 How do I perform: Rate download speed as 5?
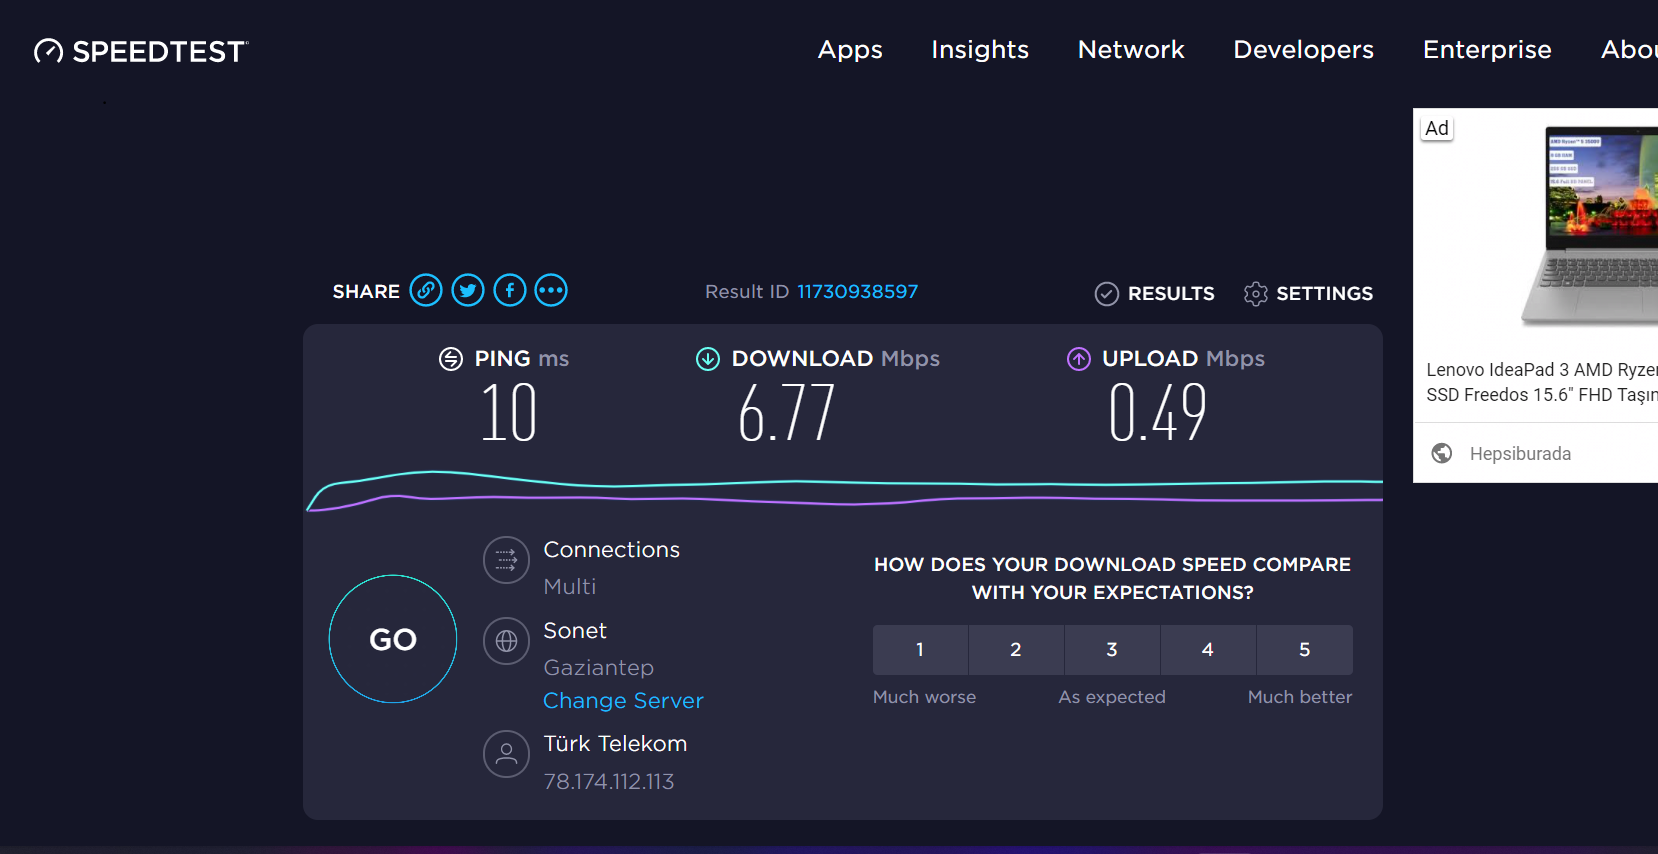coord(1305,650)
